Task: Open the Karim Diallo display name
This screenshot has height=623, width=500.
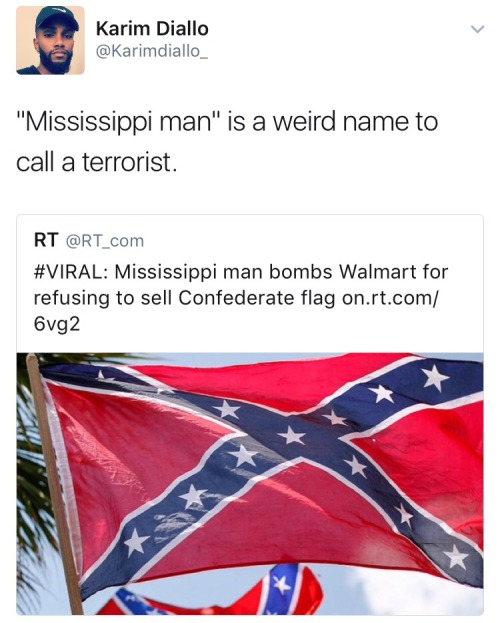Action: 152,29
